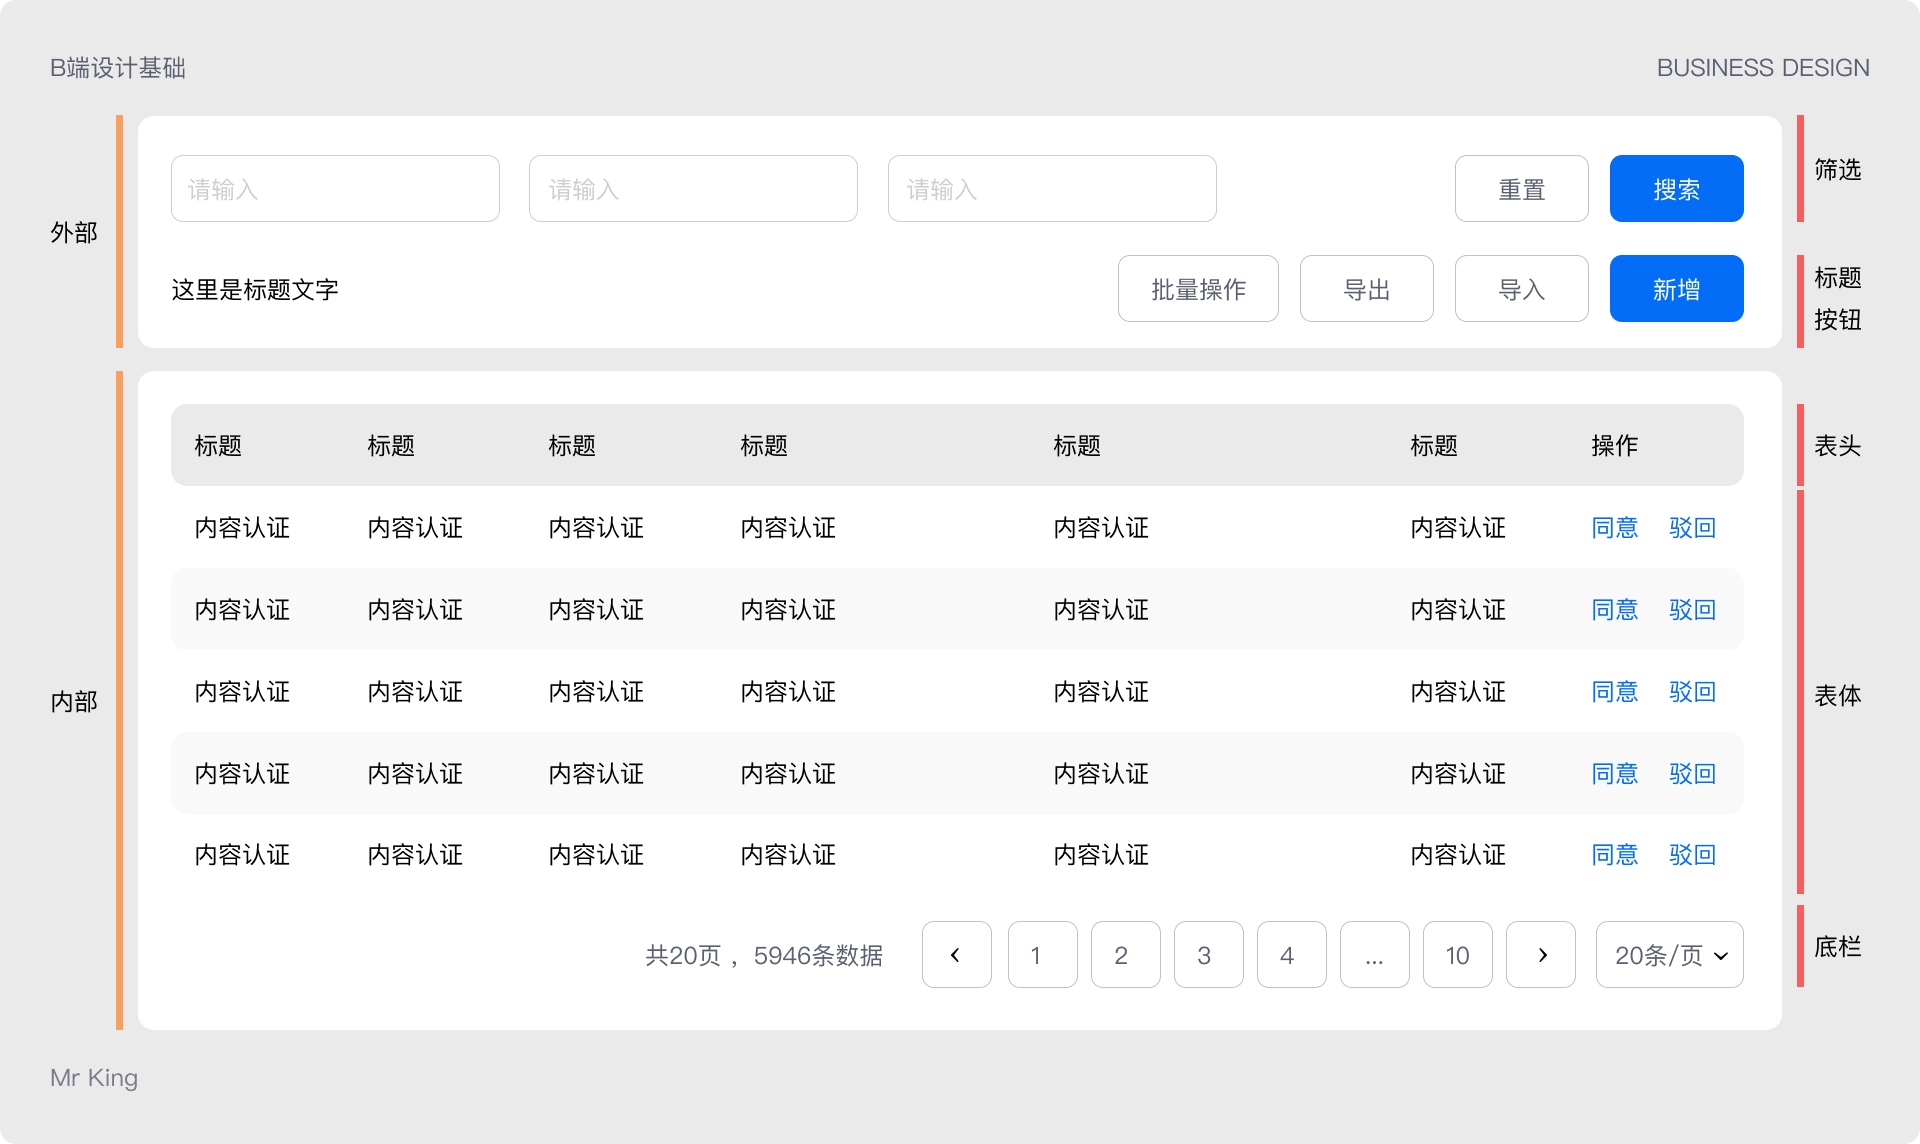This screenshot has height=1144, width=1920.
Task: Click the chevron arrow on the page size selector
Action: click(1721, 954)
